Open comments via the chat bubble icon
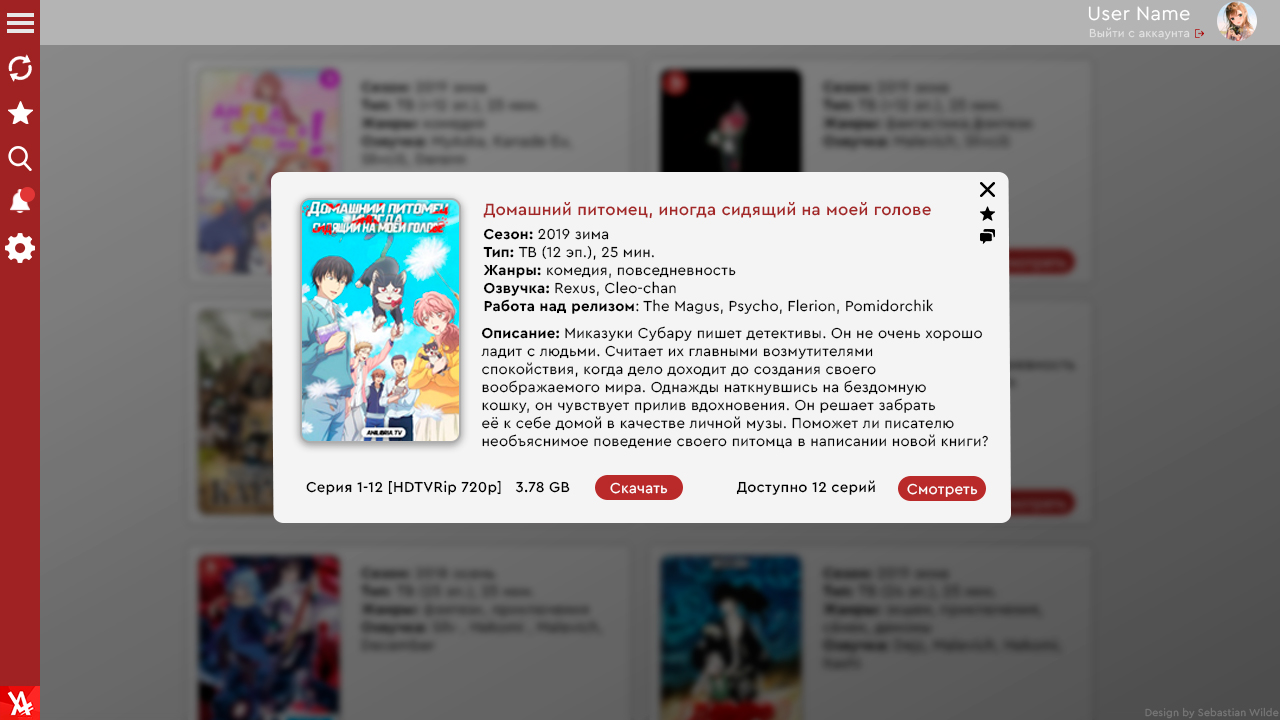 [987, 237]
